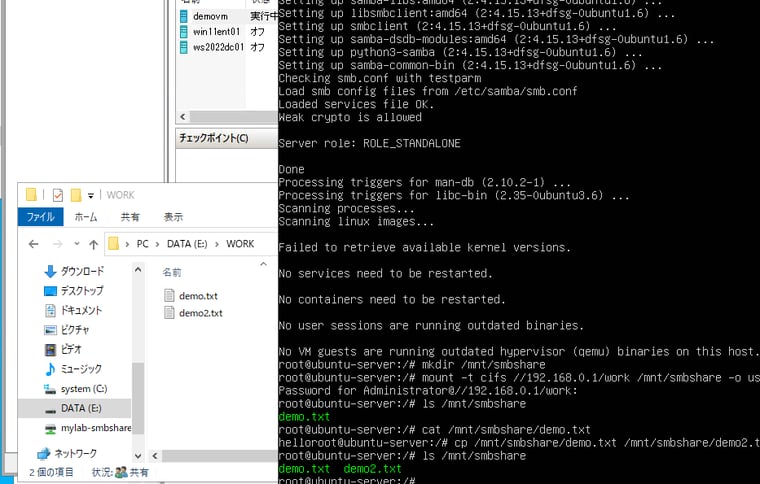Click left arrow of Hyper-V list scrollbar
Viewport: 760px width, 484px height.
coord(183,117)
